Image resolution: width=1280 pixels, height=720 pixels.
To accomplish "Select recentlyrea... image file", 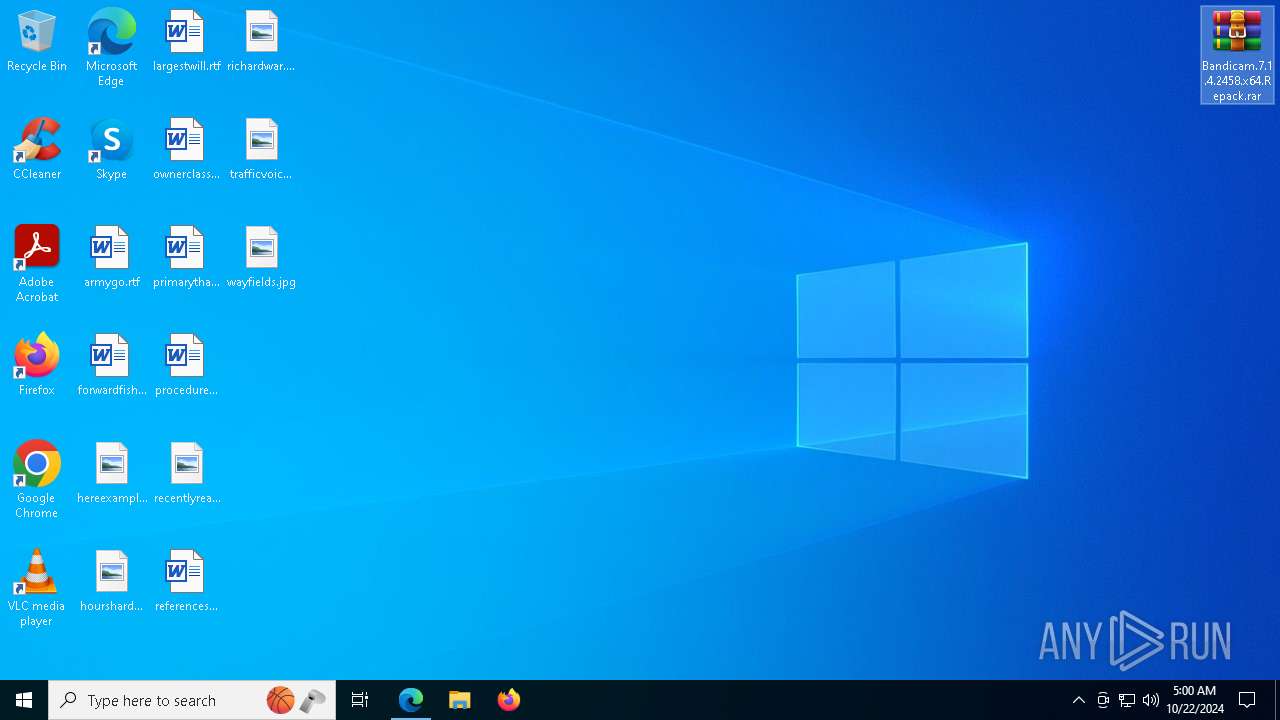I will coord(186,474).
